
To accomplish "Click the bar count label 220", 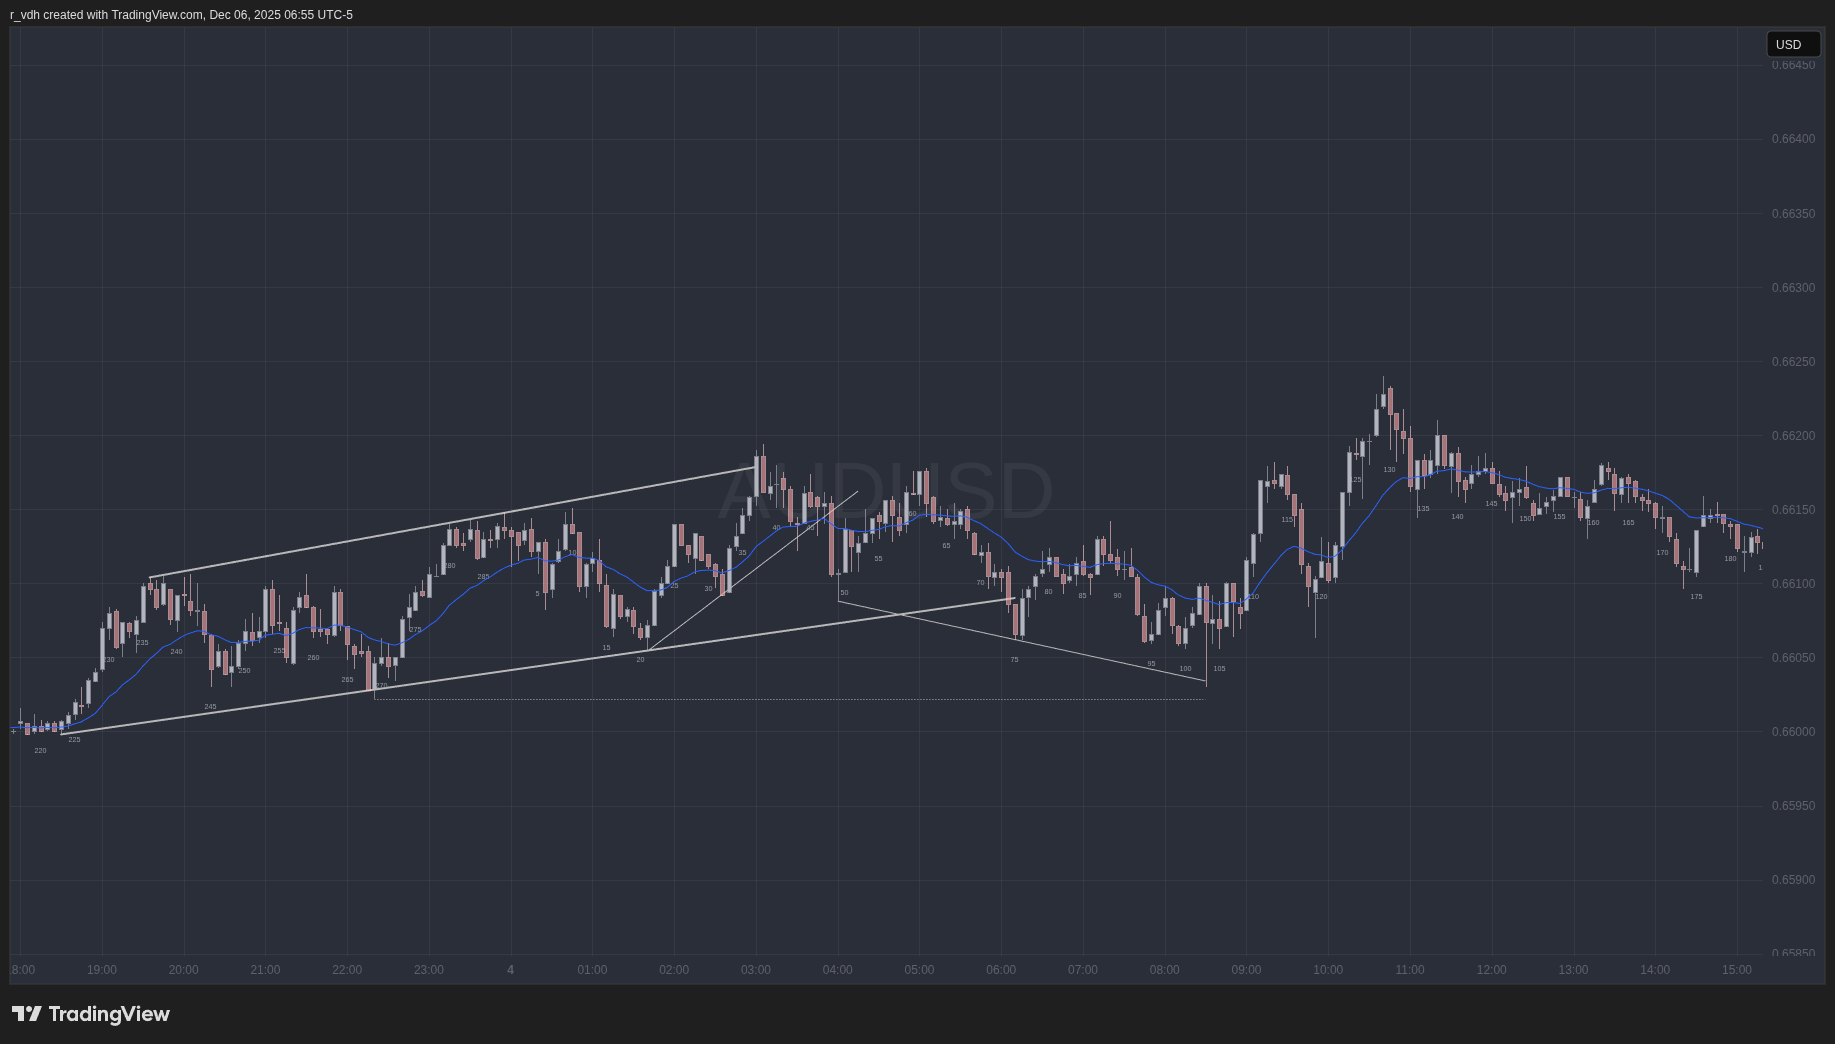I will coord(40,750).
